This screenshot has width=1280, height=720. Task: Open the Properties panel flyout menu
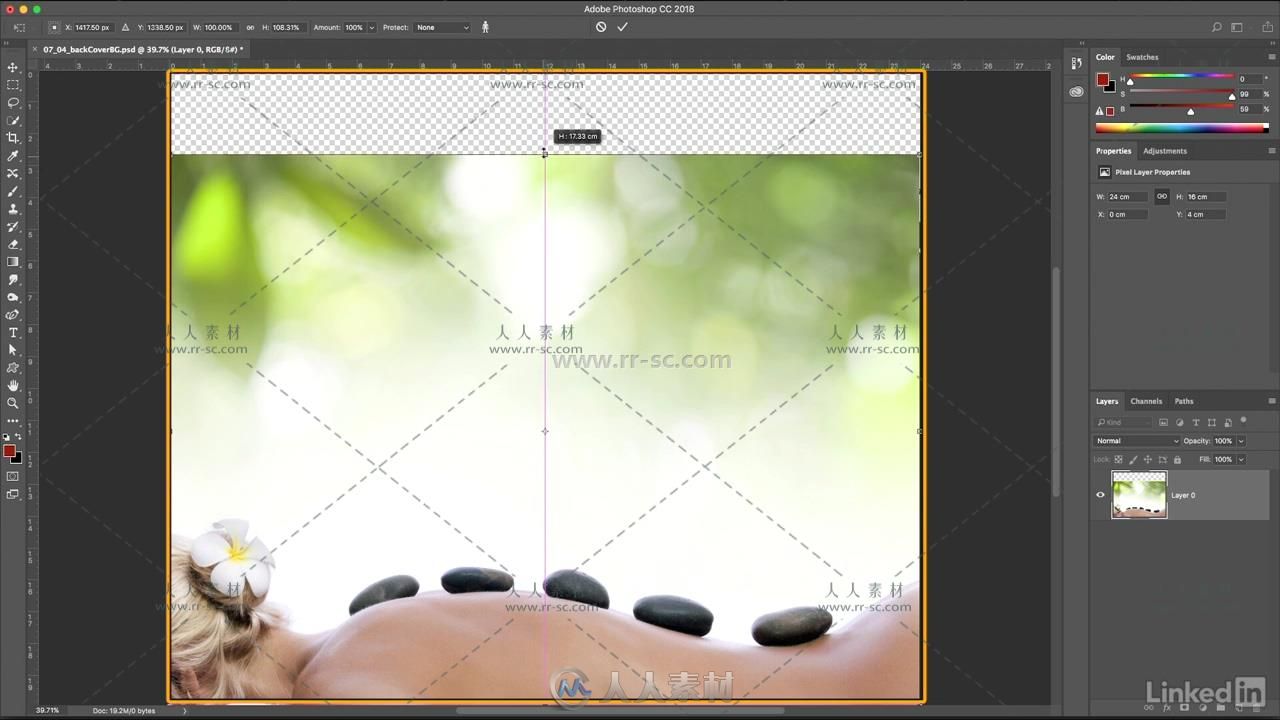coord(1271,151)
